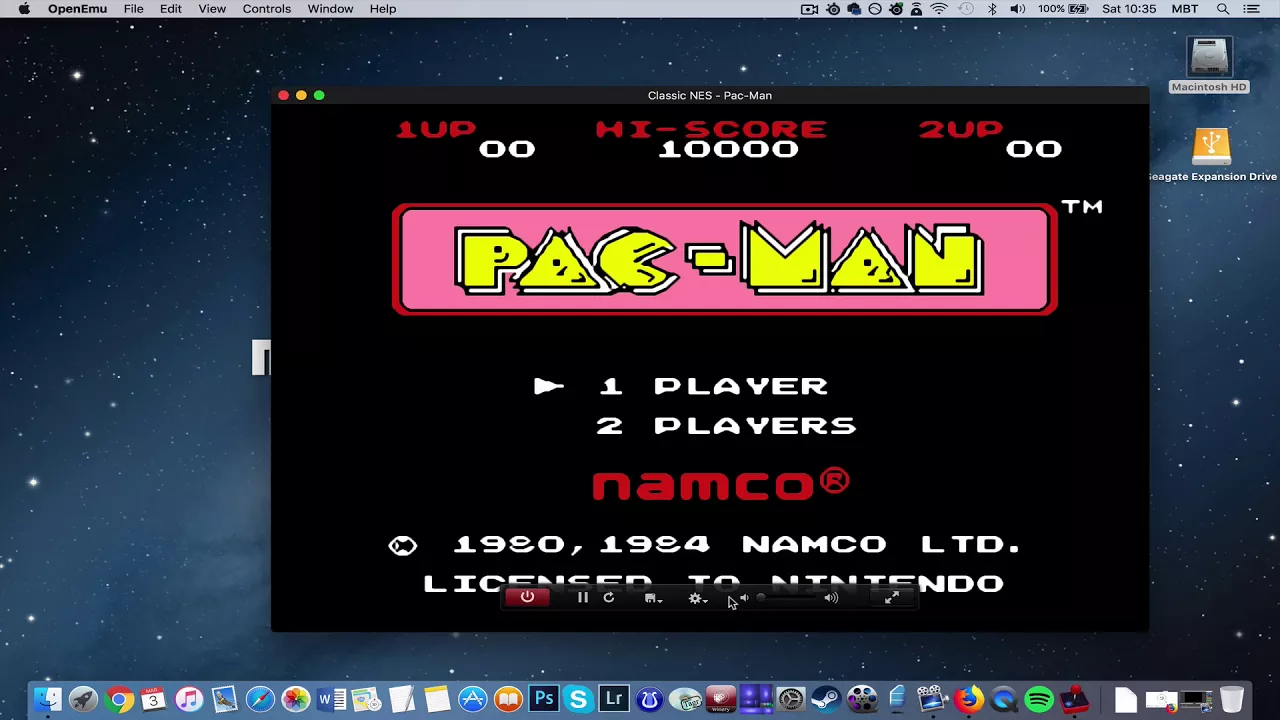The width and height of the screenshot is (1280, 720).
Task: Open the save states dropdown
Action: tap(653, 598)
